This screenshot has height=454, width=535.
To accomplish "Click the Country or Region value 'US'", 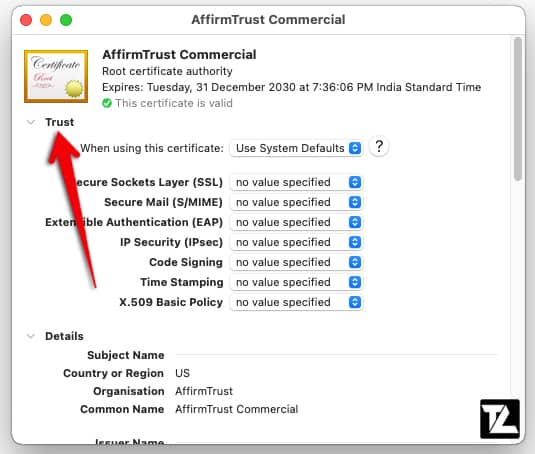I will [x=183, y=373].
